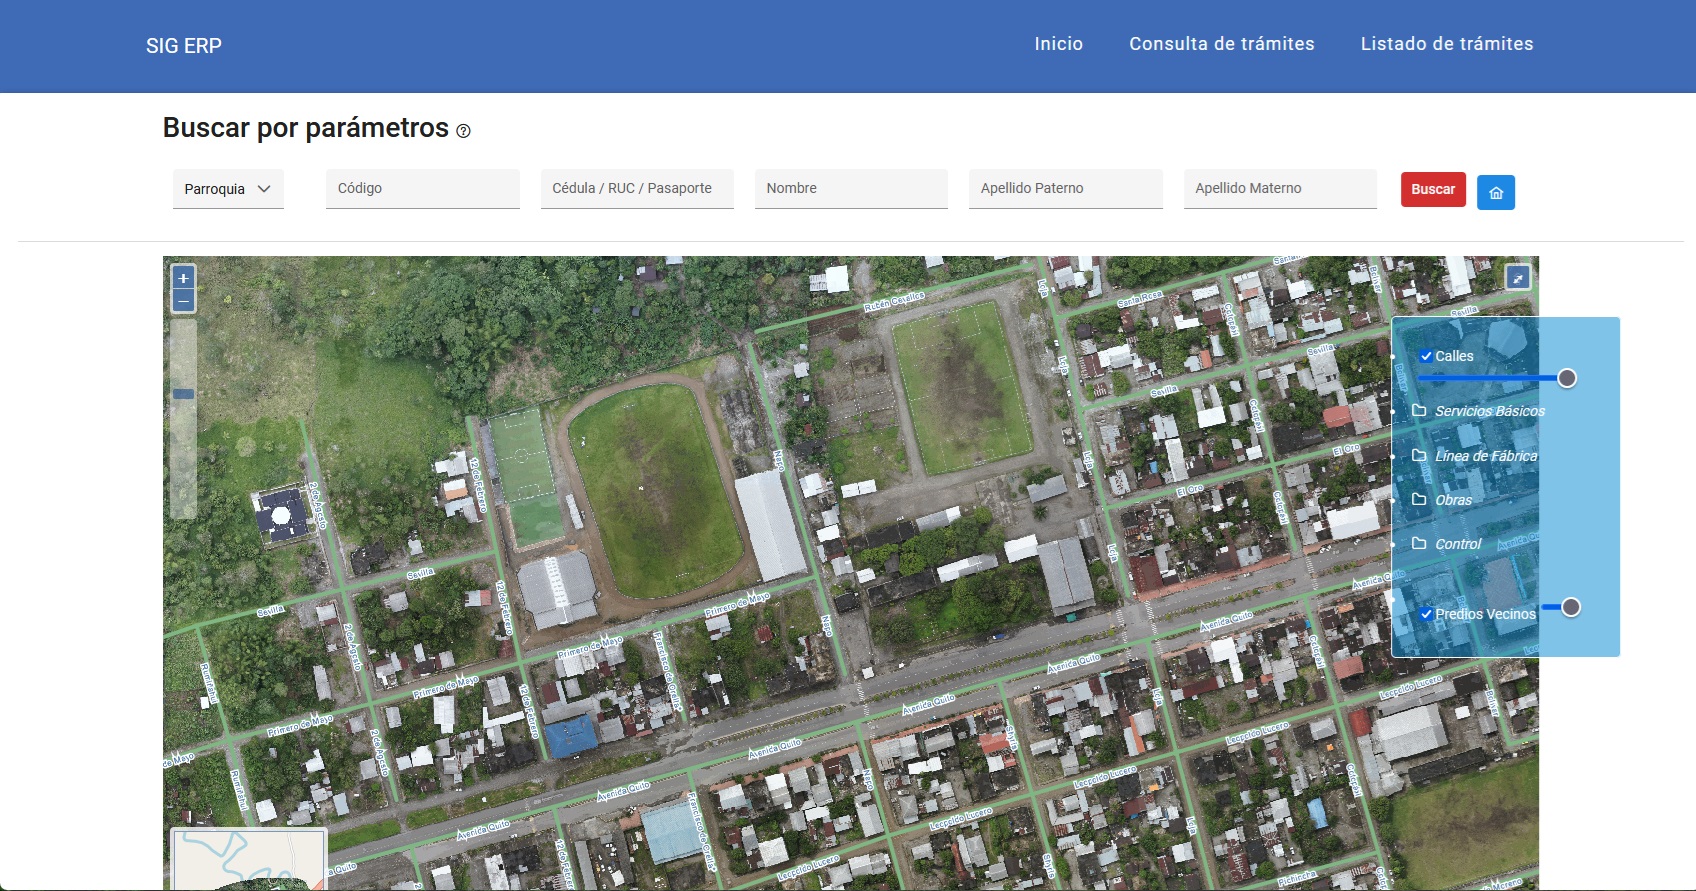Click the map zoom level slider handle
1696x891 pixels.
(x=183, y=394)
